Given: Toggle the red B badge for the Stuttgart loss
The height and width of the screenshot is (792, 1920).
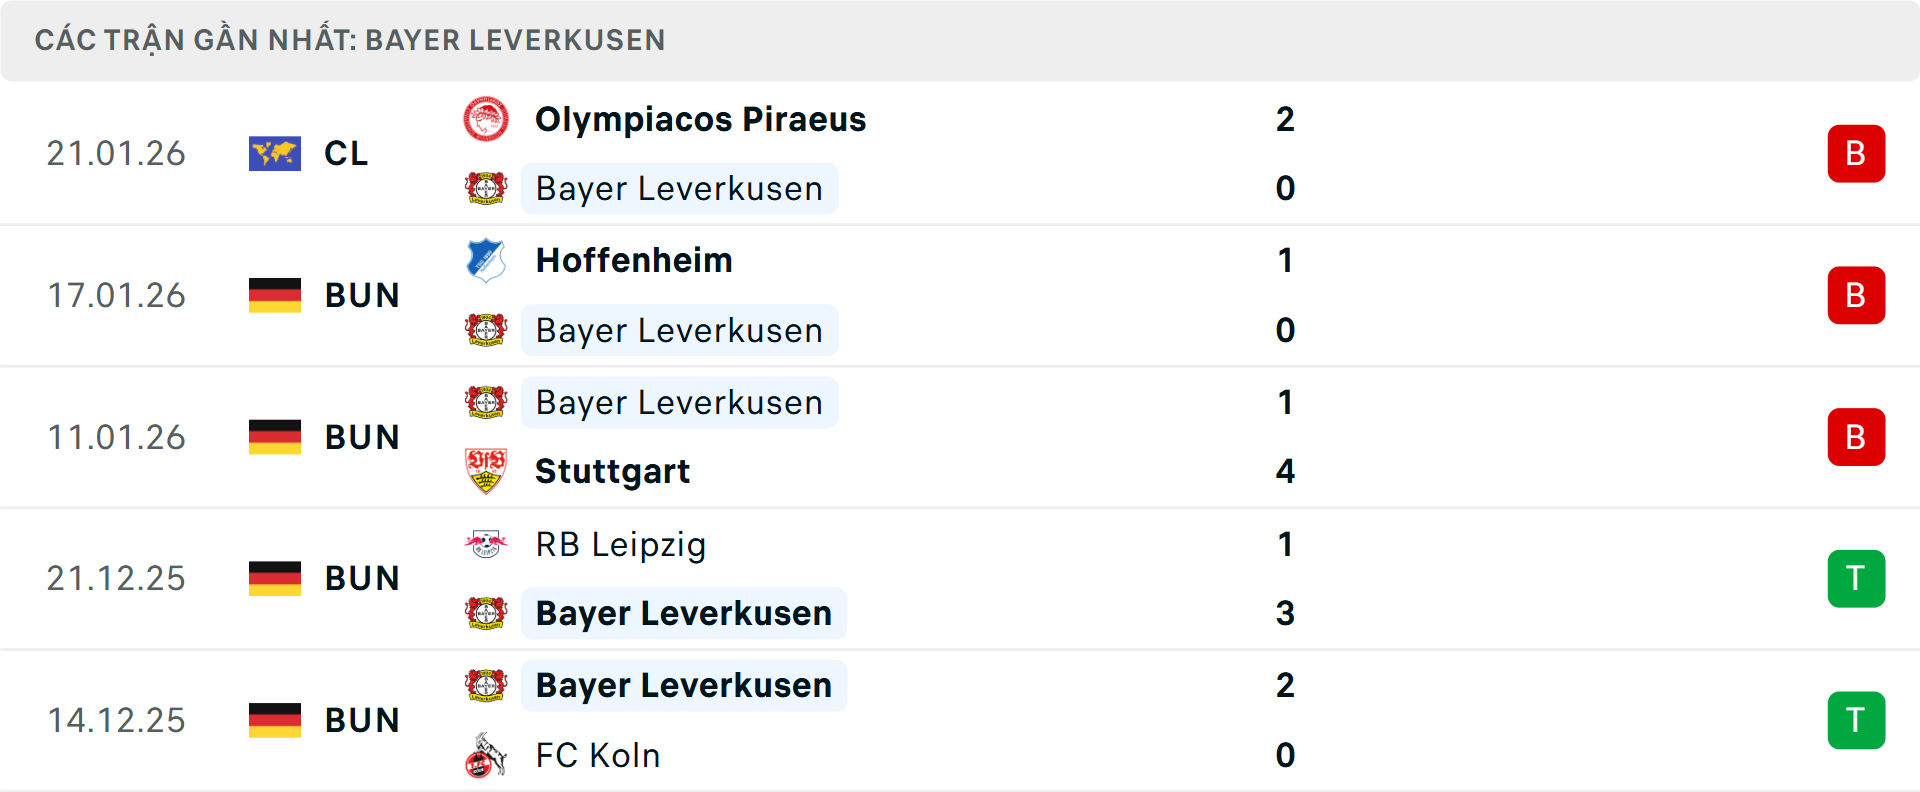Looking at the screenshot, I should click(x=1856, y=436).
